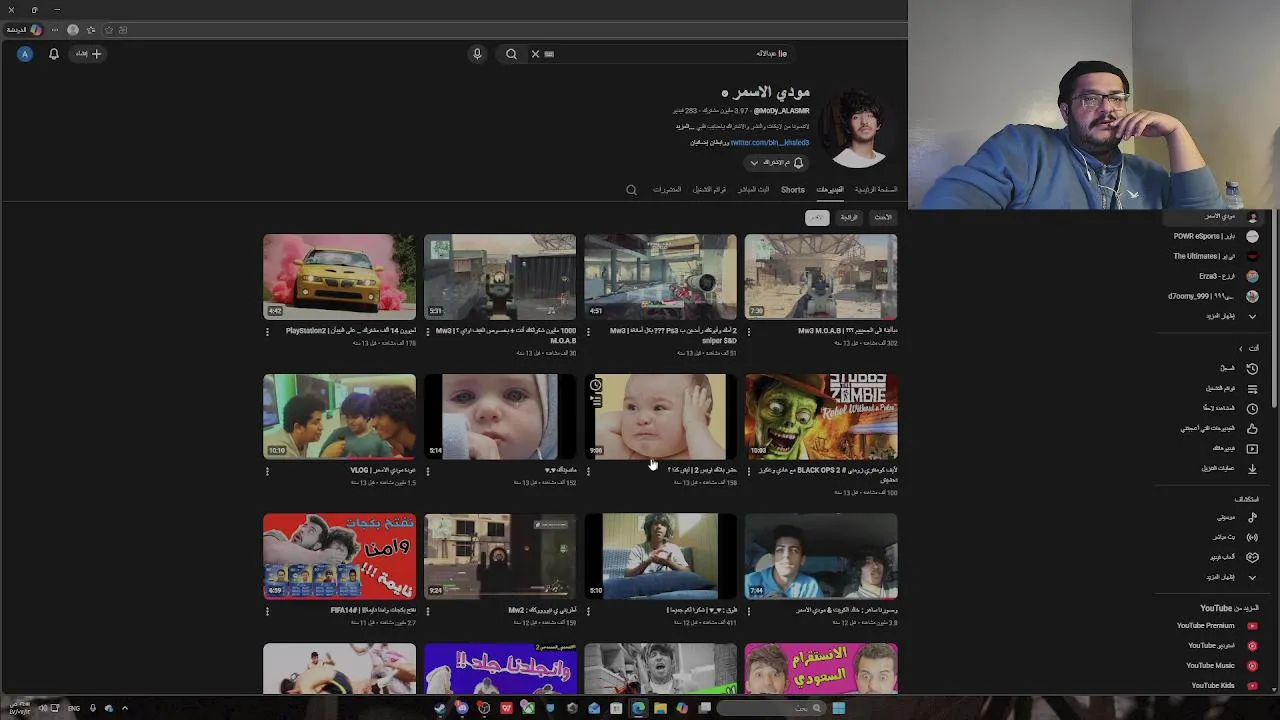Select the Latest sort chip
Image resolution: width=1280 pixels, height=720 pixels.
(883, 217)
